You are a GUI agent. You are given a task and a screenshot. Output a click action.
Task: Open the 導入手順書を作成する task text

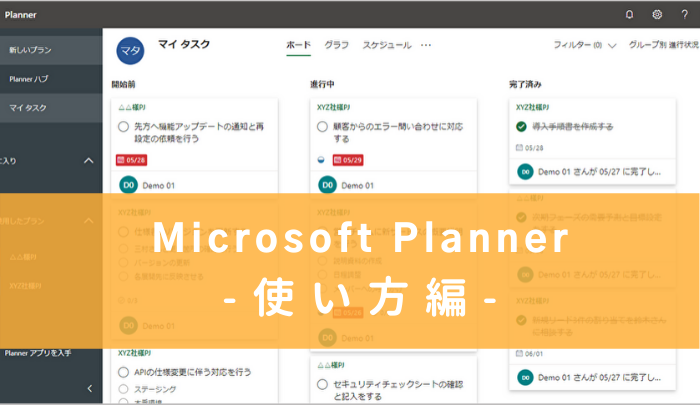coord(573,126)
